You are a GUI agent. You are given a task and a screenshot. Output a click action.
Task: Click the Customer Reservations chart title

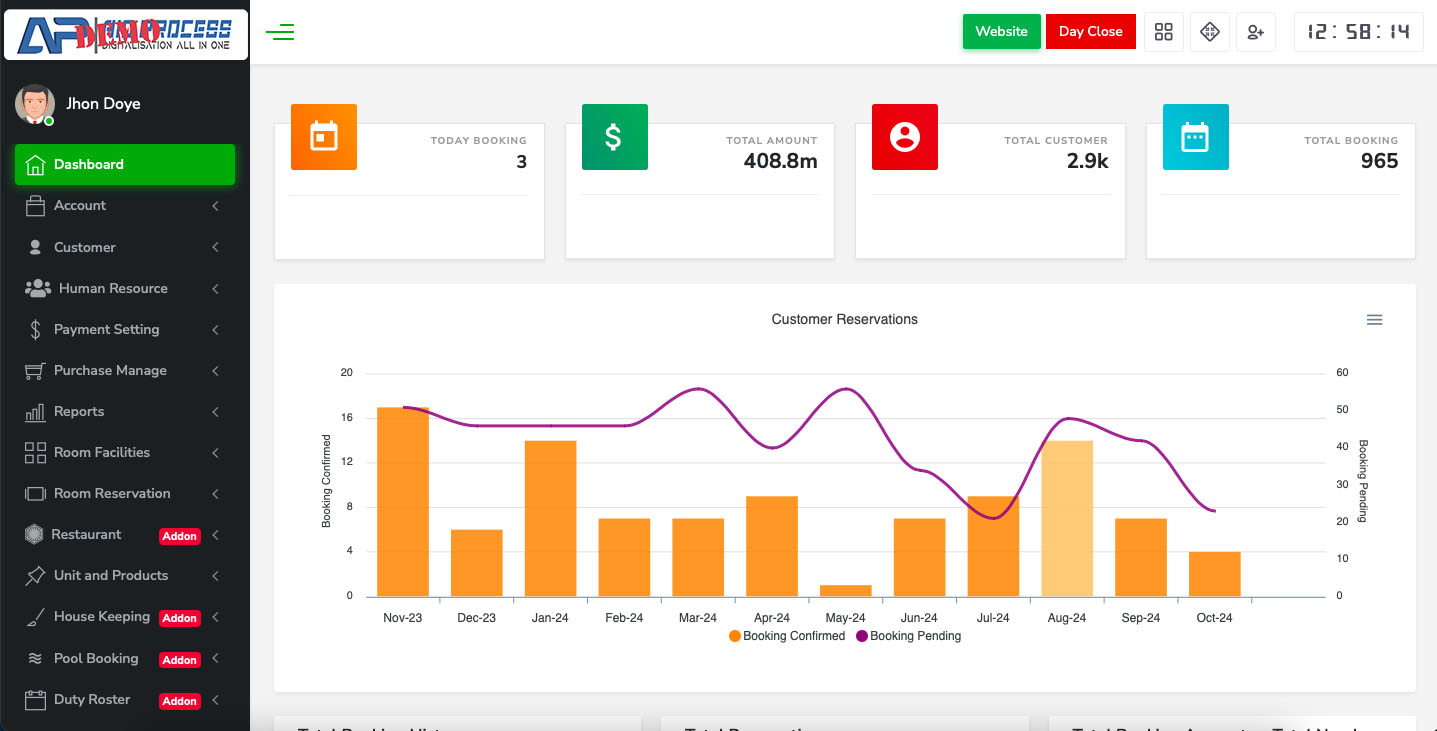click(x=844, y=320)
